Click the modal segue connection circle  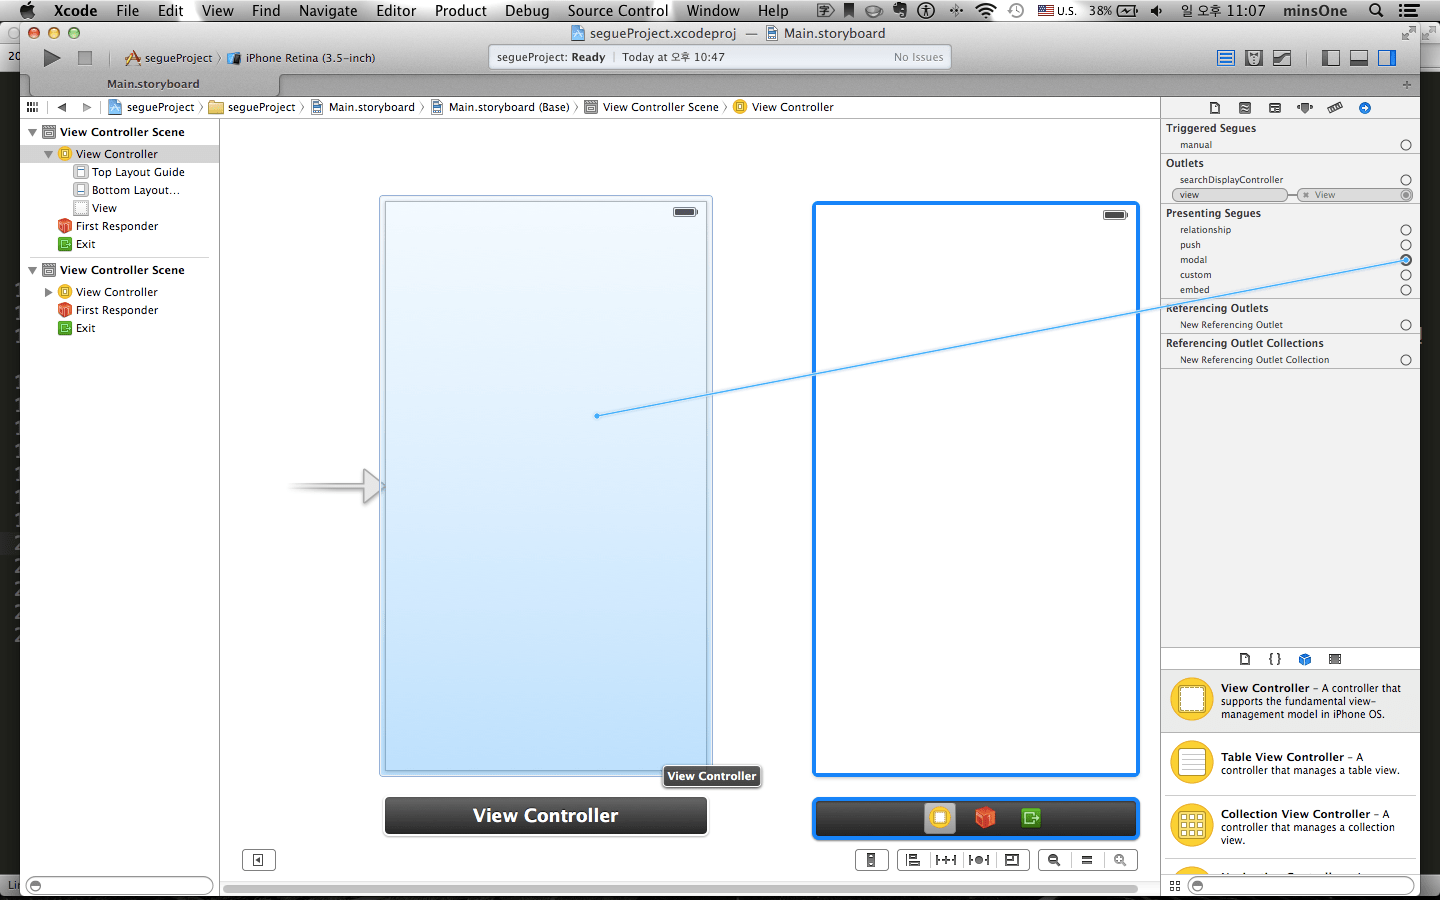click(x=1406, y=260)
